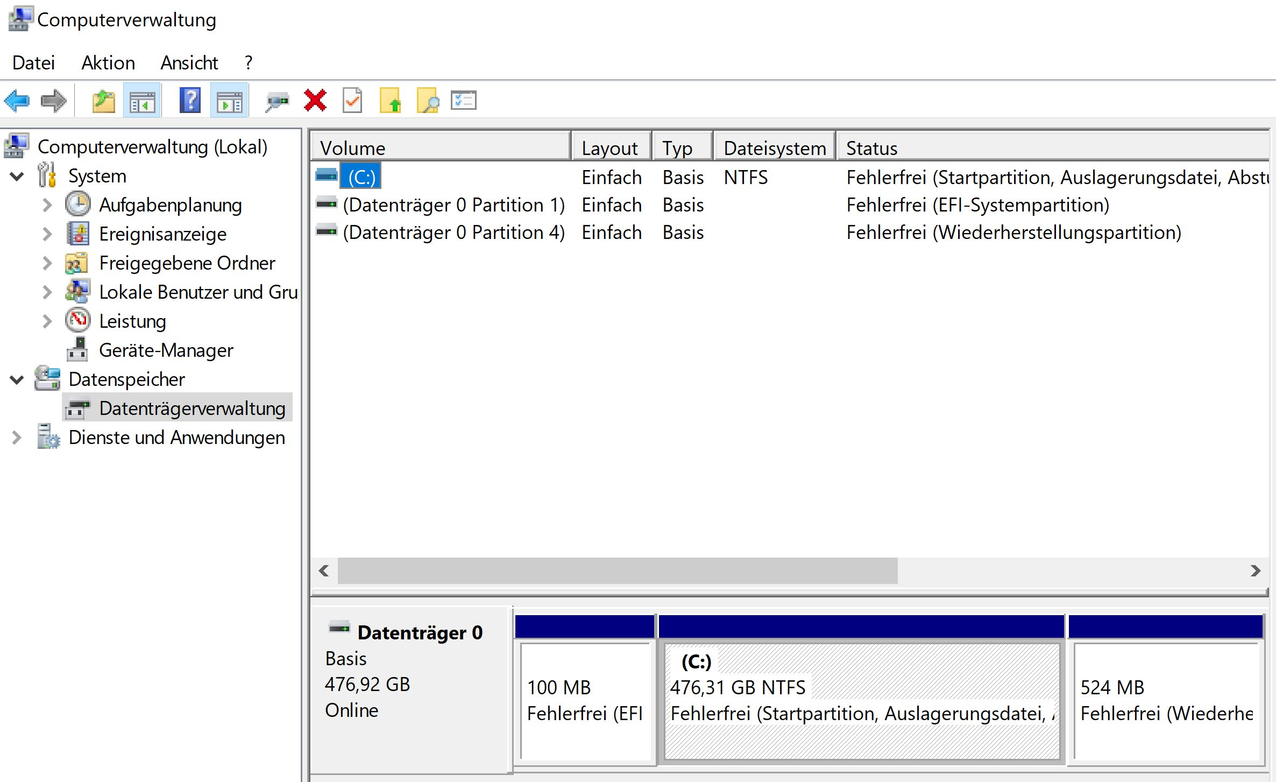Click the blue back arrow in toolbar

17,101
